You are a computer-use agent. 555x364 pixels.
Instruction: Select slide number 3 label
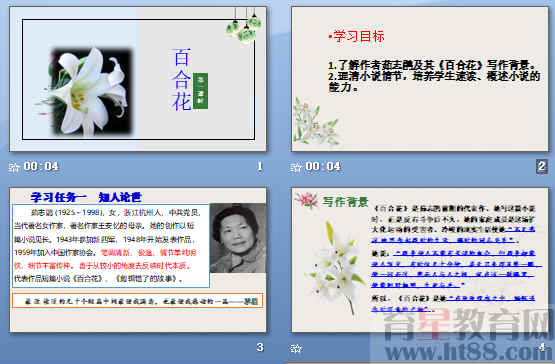(260, 347)
